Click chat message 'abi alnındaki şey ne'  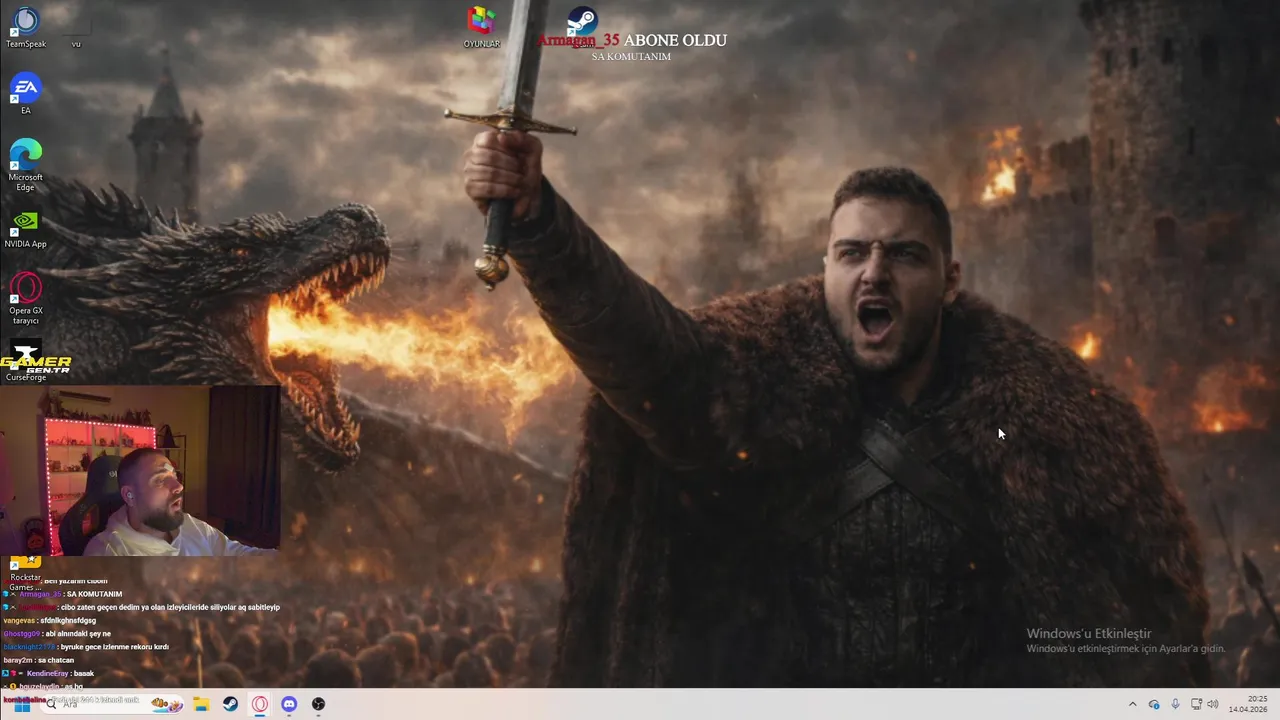(78, 633)
